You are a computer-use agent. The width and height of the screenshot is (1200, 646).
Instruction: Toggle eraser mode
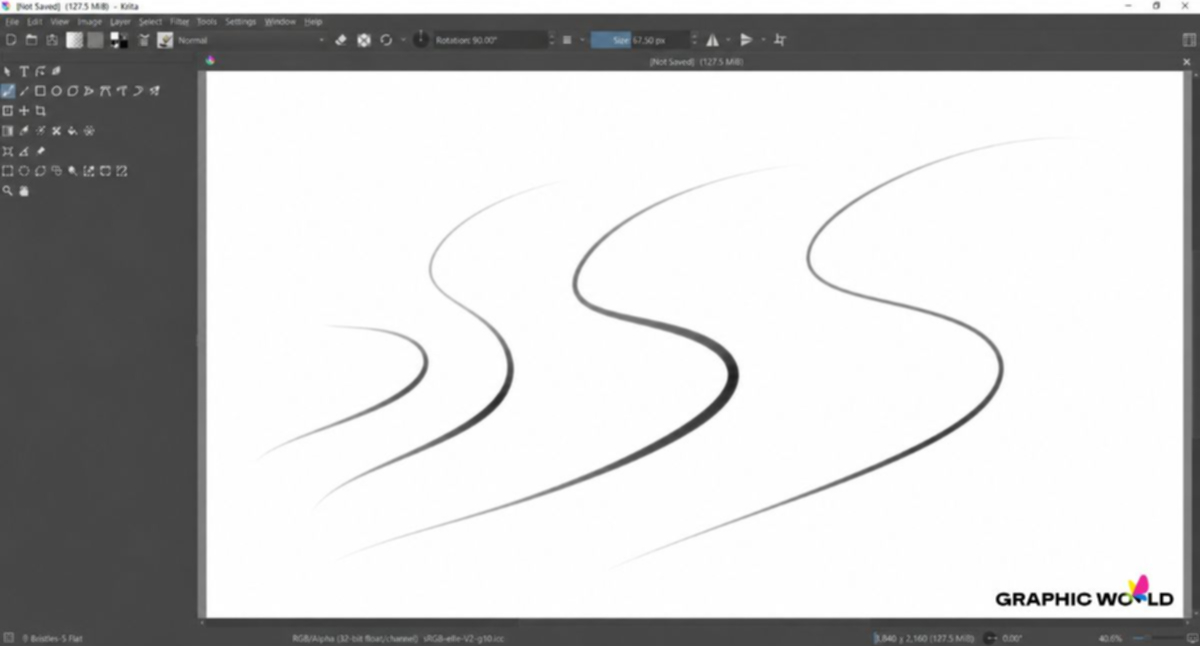click(x=340, y=40)
